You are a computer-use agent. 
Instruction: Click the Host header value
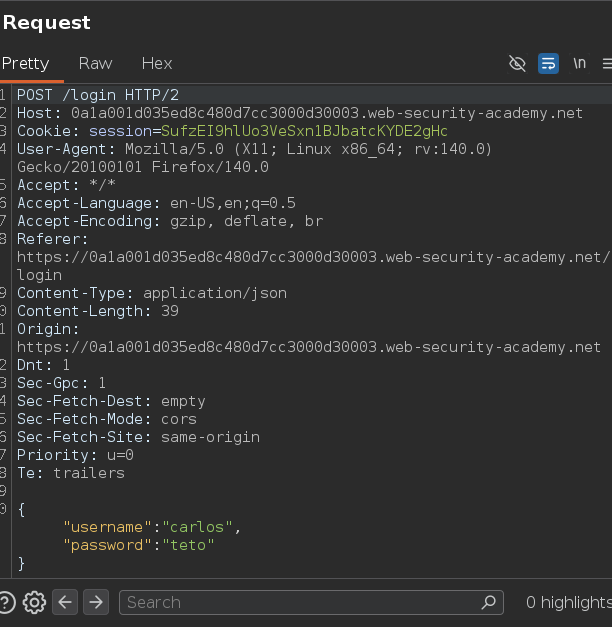pos(327,113)
